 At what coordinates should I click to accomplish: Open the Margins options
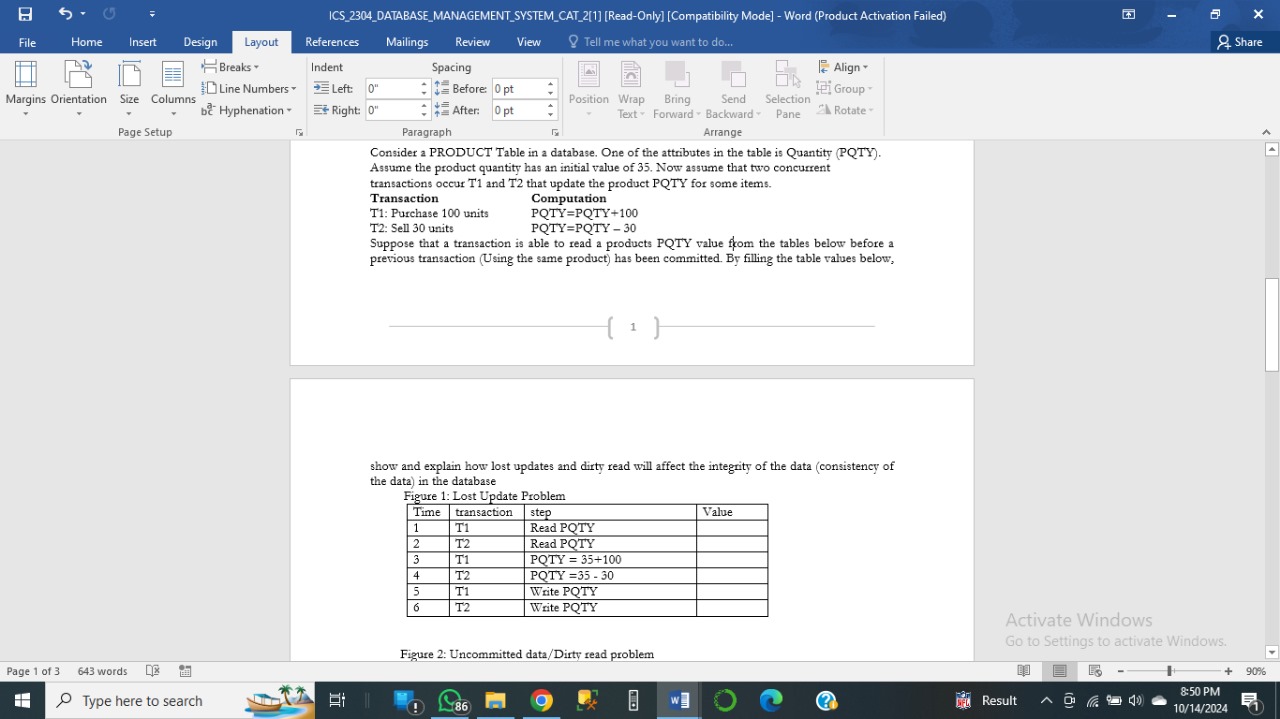(26, 88)
